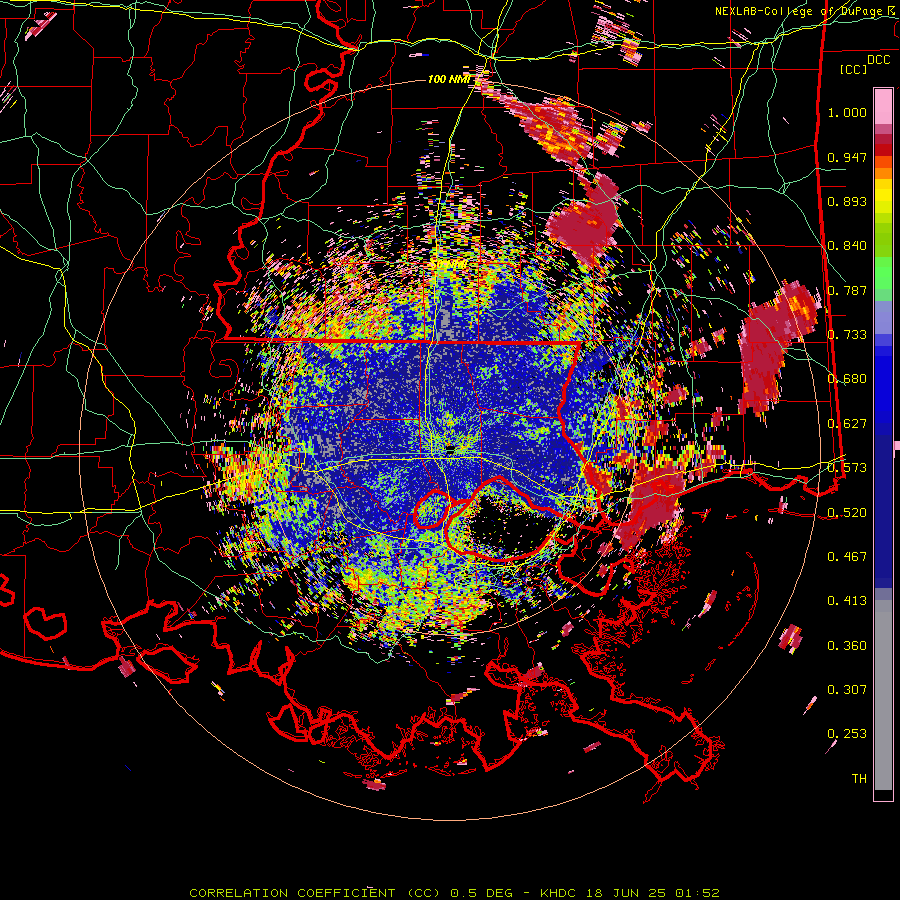Select the 0.947 scale value
Viewport: 900px width, 900px height.
847,157
